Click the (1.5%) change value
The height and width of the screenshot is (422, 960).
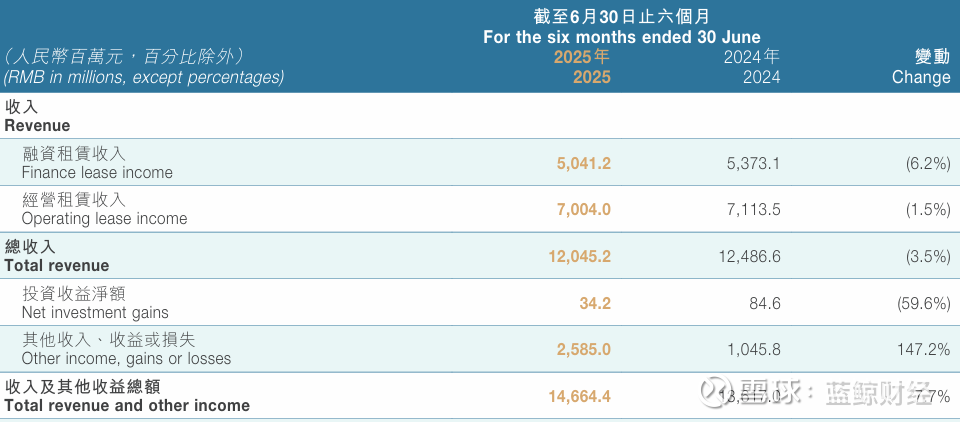[x=925, y=209]
